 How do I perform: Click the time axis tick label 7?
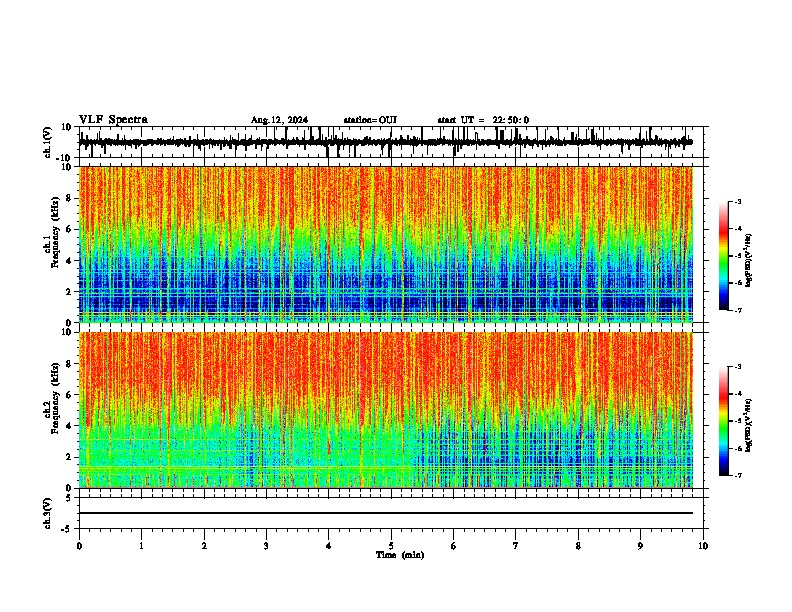click(516, 546)
